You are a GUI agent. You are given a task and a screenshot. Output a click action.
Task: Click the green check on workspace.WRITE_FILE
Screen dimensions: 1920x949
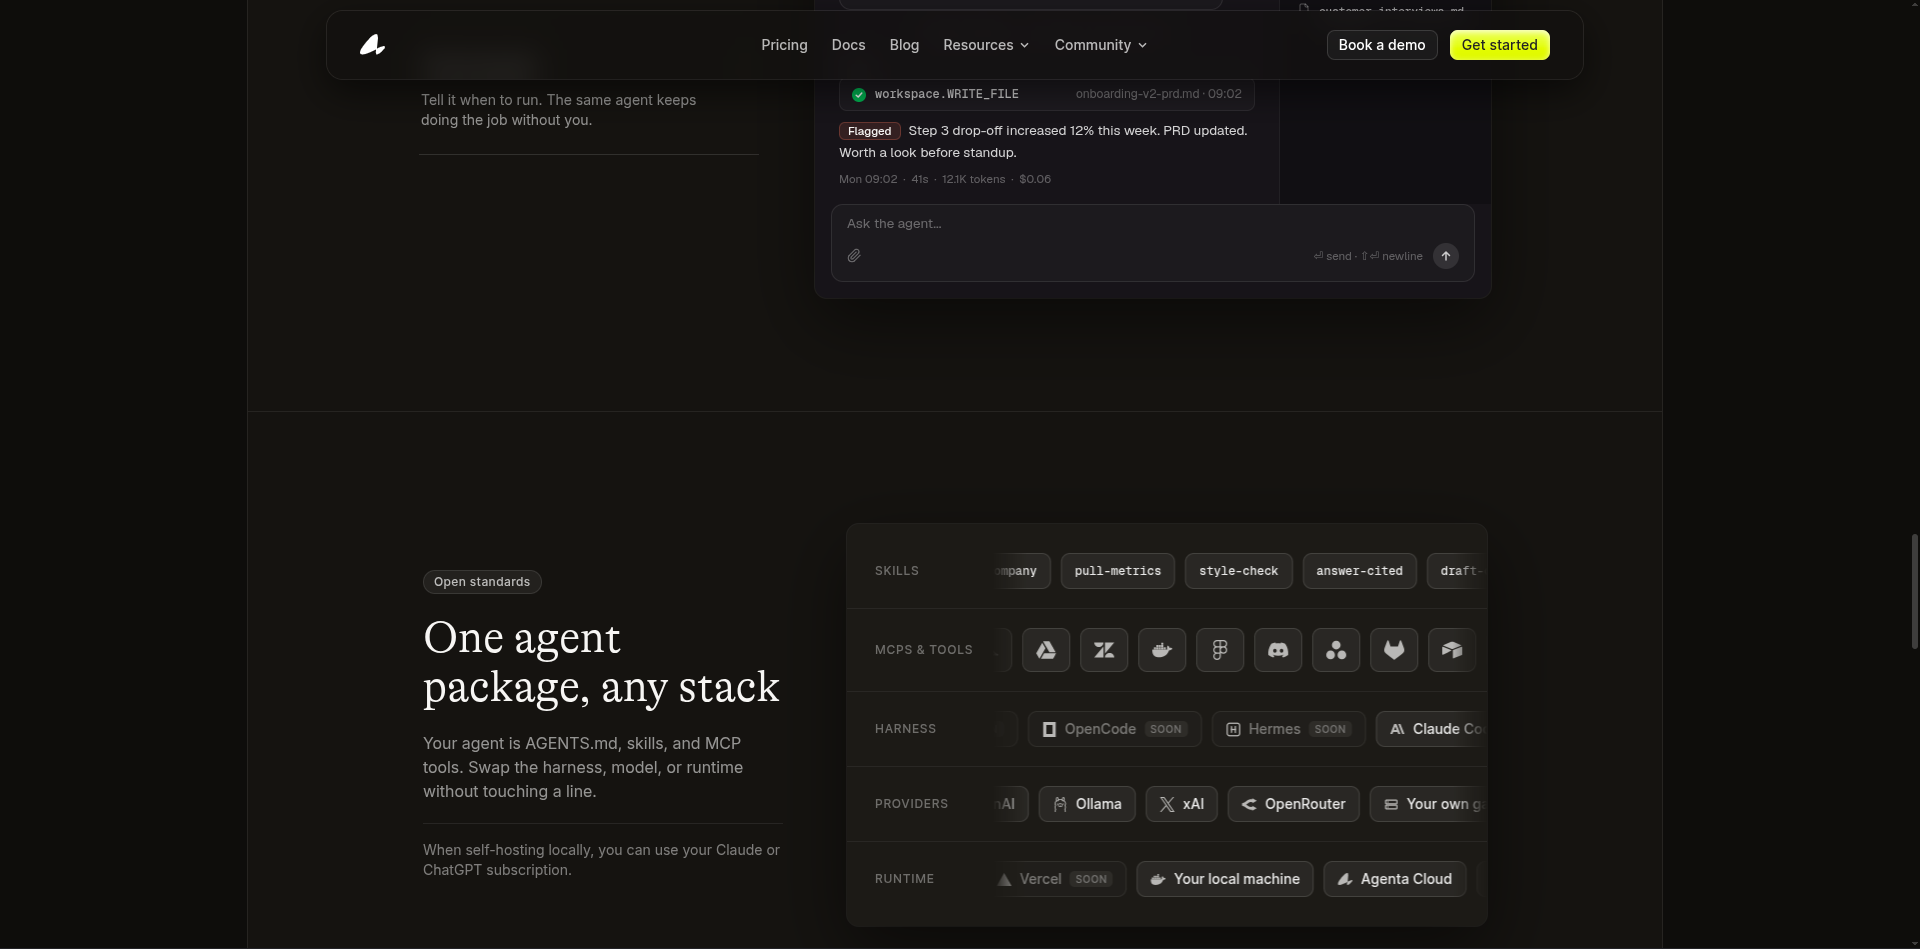click(859, 94)
